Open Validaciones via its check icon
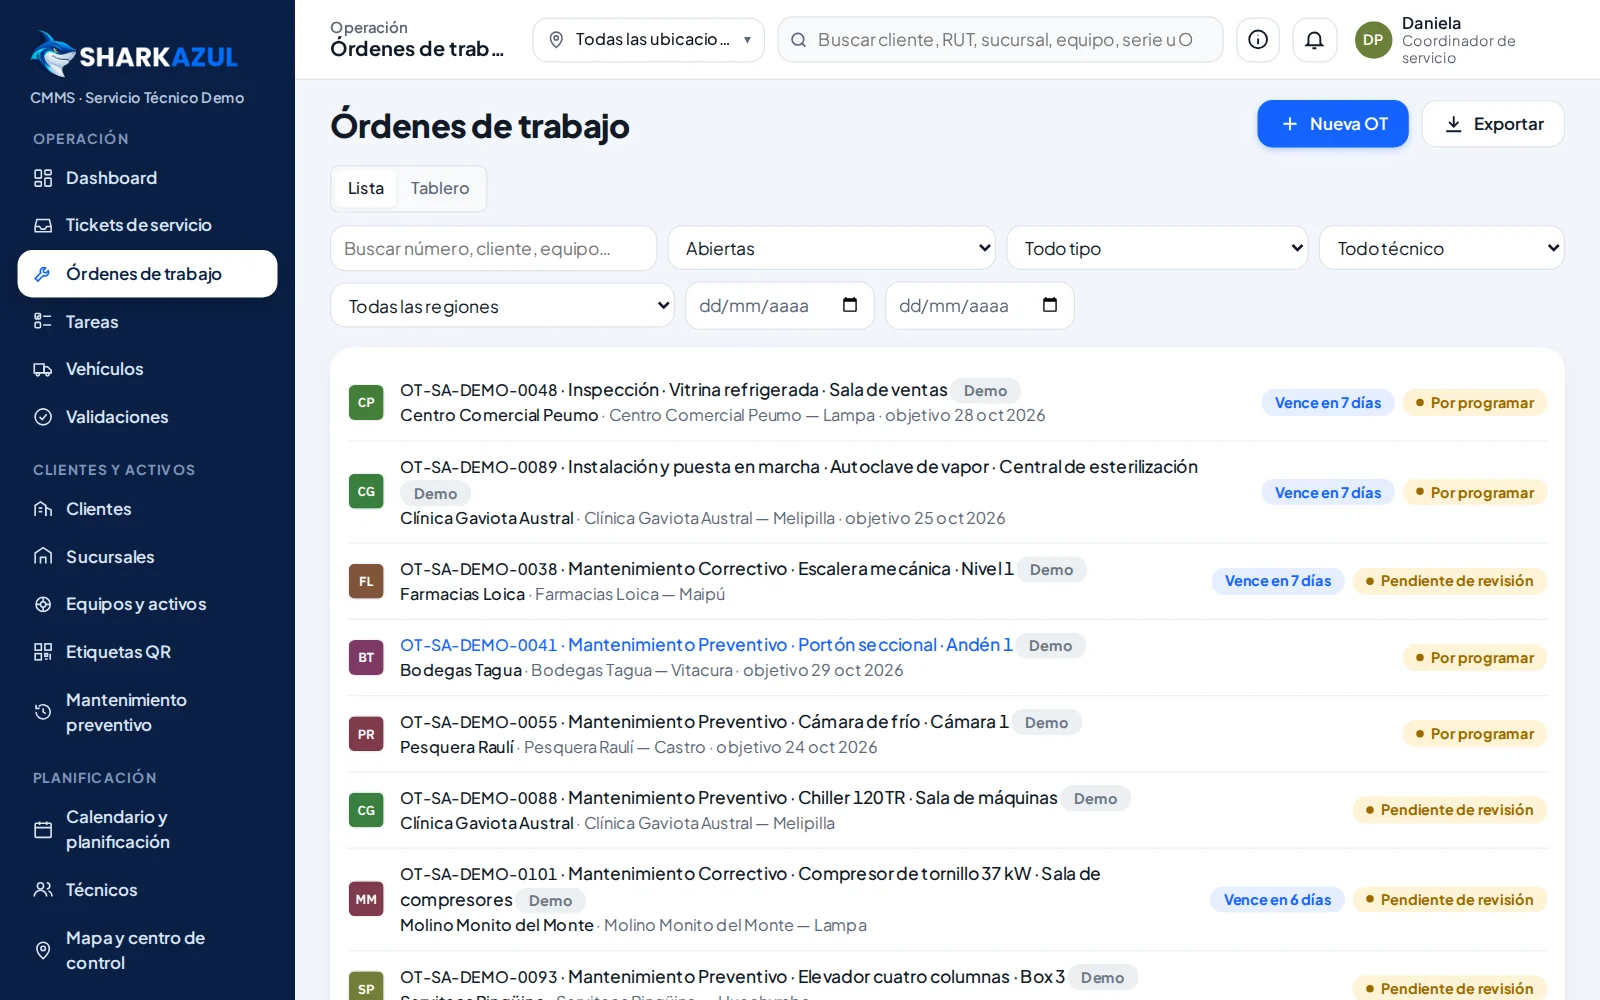 coord(43,417)
